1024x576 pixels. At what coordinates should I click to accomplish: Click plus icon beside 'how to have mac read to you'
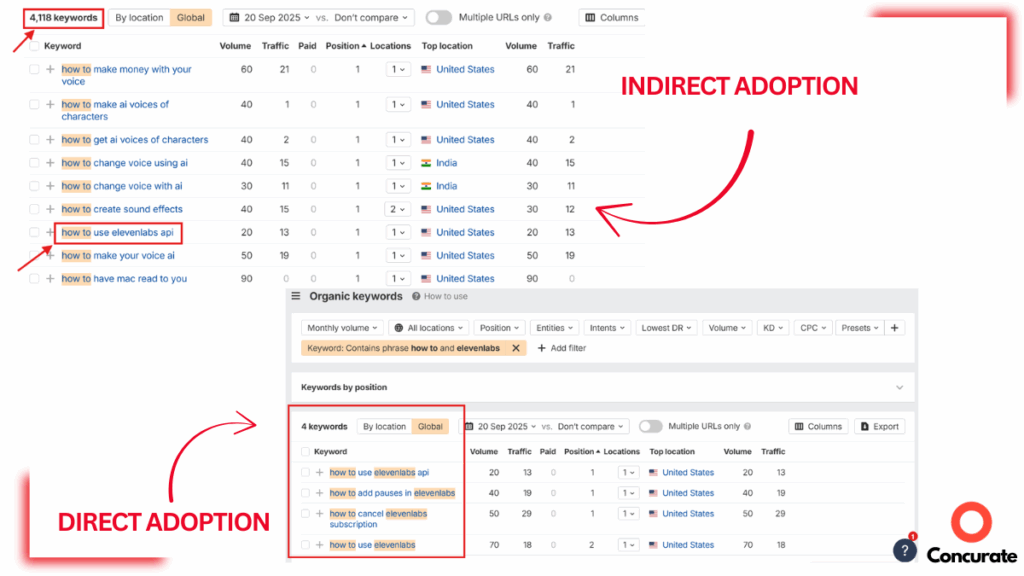pyautogui.click(x=50, y=279)
